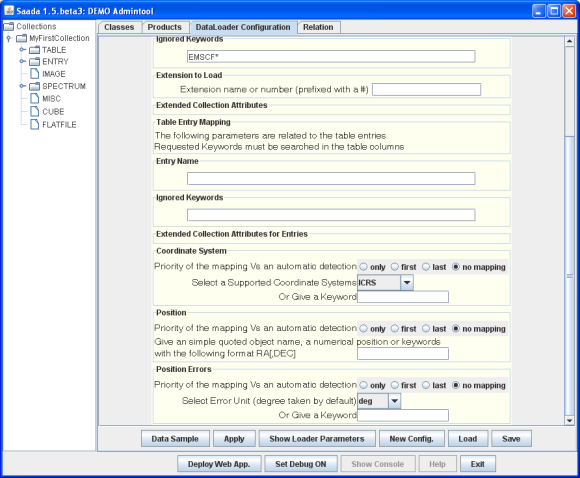
Task: Click the MISC document icon
Action: 35,98
